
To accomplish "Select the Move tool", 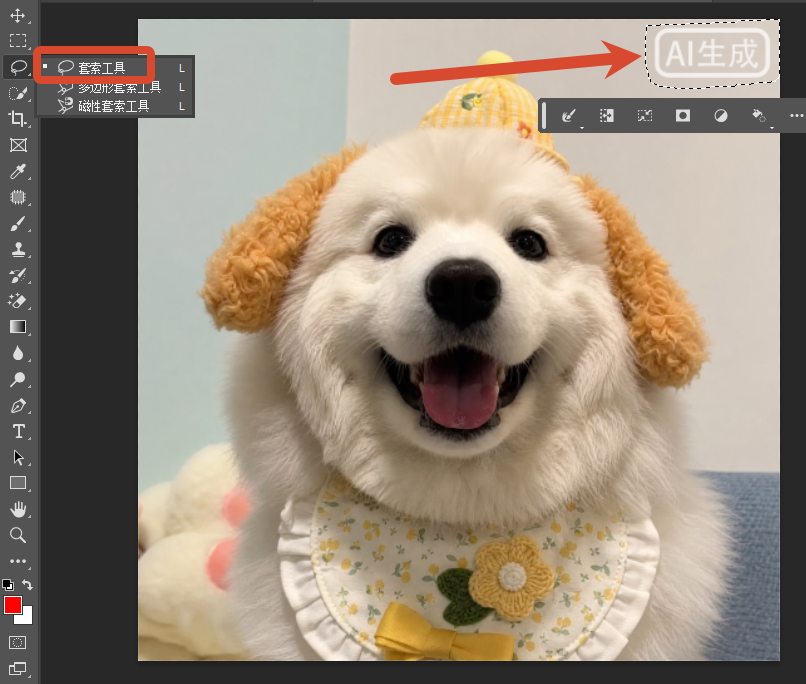I will 17,15.
